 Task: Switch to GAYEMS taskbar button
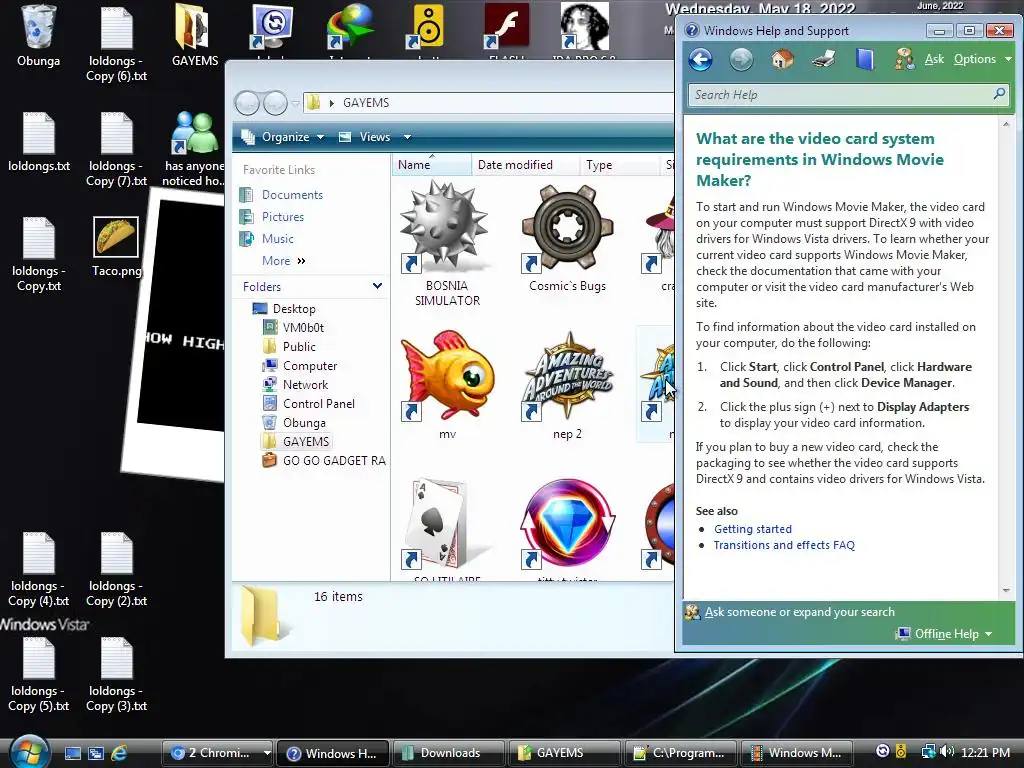564,753
